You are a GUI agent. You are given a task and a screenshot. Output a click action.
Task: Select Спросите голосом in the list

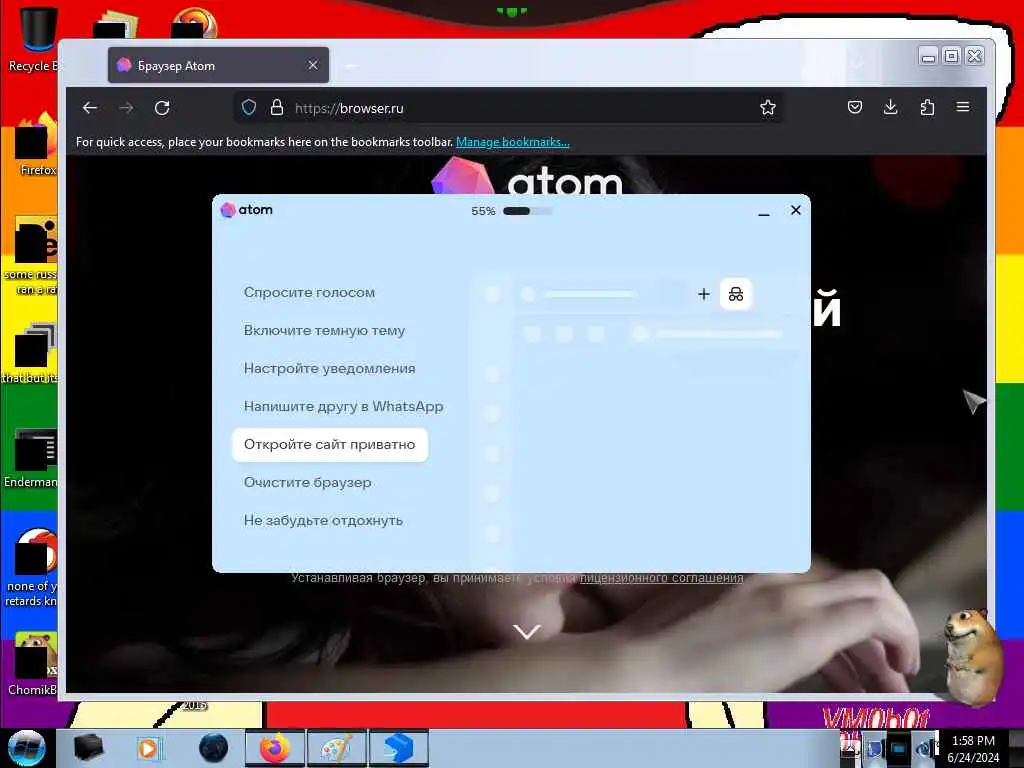click(x=310, y=293)
